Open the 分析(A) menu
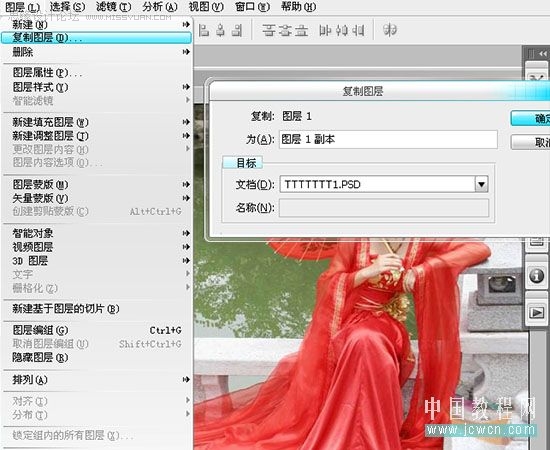Viewport: 550px width, 450px height. click(160, 7)
